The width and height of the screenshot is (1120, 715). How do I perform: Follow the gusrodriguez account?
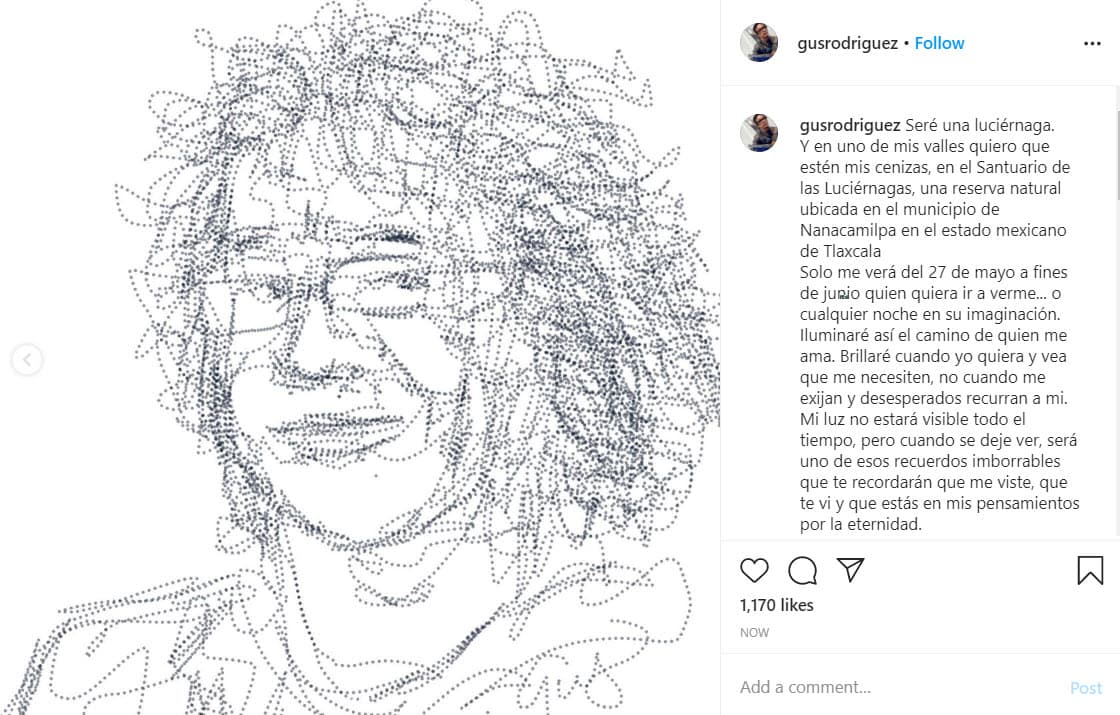[939, 43]
